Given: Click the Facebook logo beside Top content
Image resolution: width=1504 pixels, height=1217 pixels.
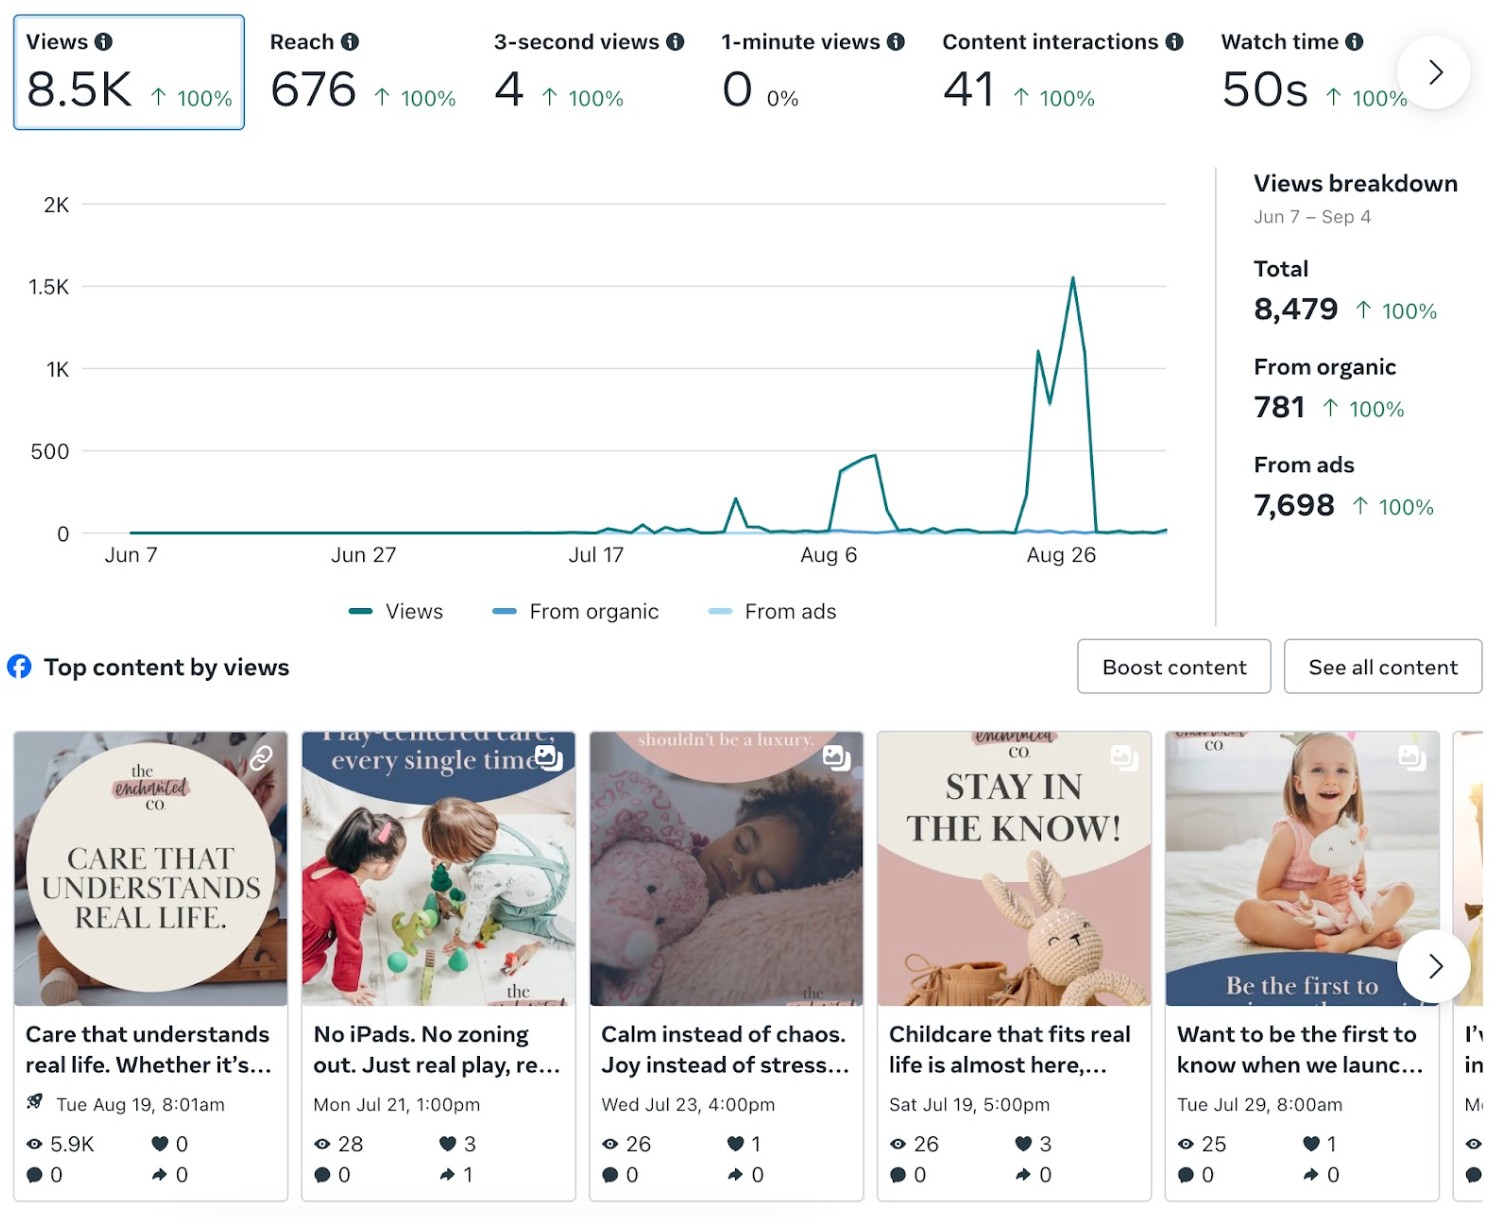Looking at the screenshot, I should click(x=19, y=667).
